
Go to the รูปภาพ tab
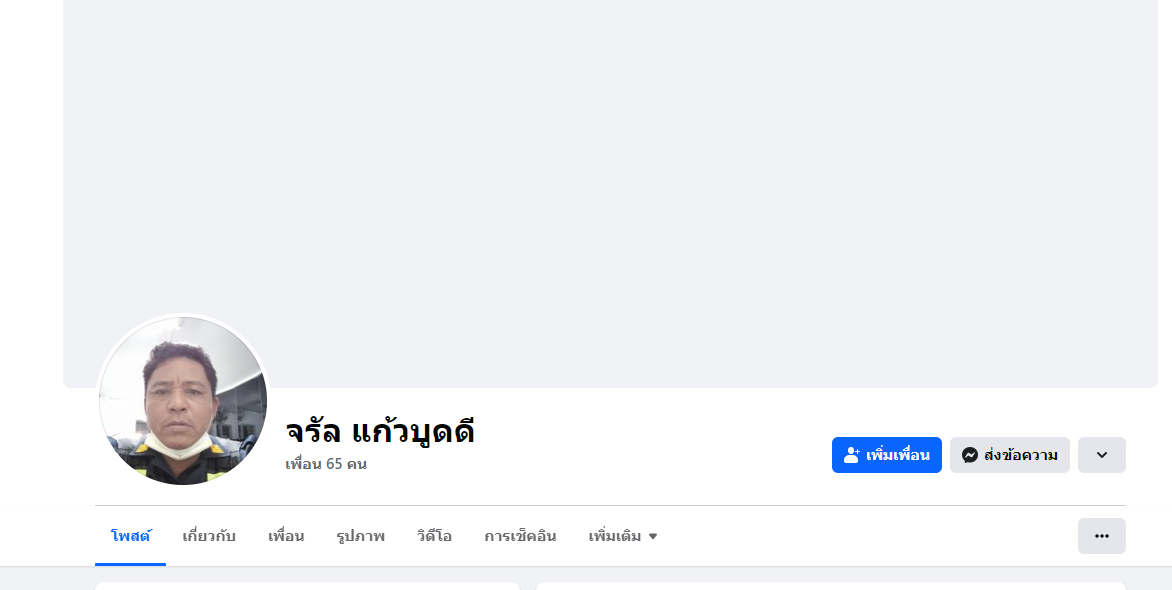click(360, 536)
